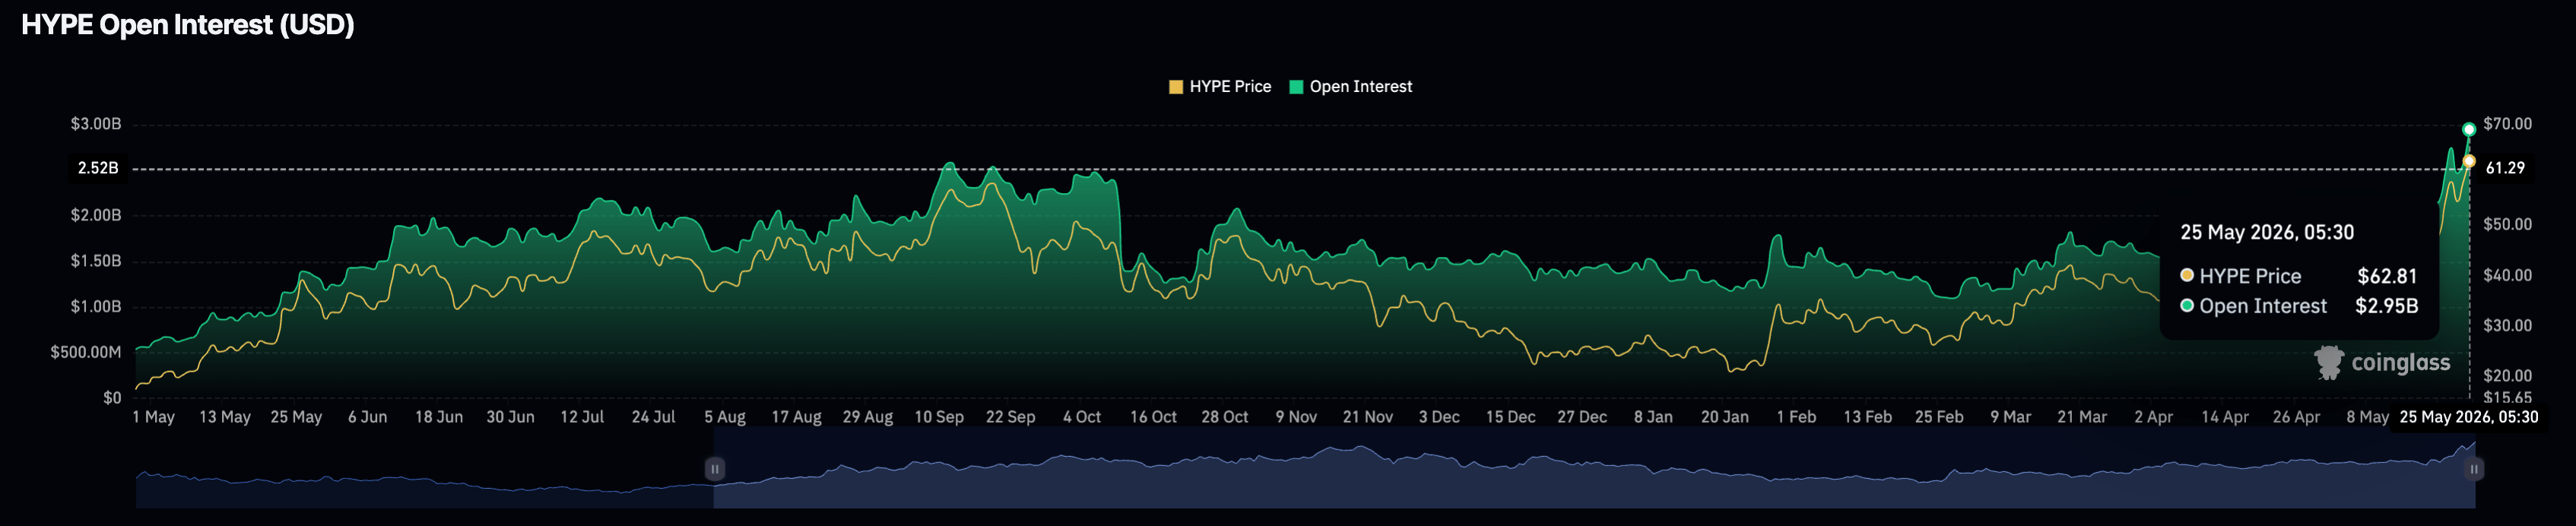Screen dimensions: 2576x526
Task: Click the $30.00 right axis label
Action: (x=2508, y=325)
